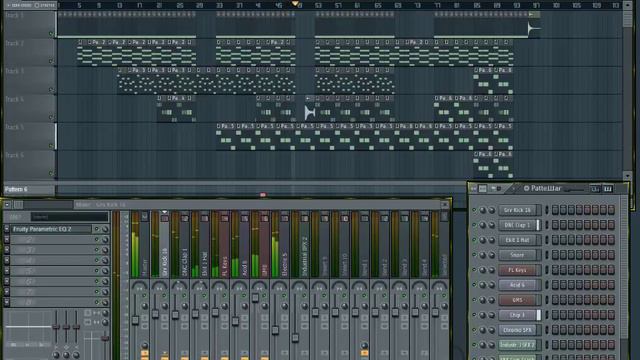This screenshot has width=640, height=360.
Task: Open effect slot 5 menu arrow in mixer
Action: pyautogui.click(x=7, y=271)
